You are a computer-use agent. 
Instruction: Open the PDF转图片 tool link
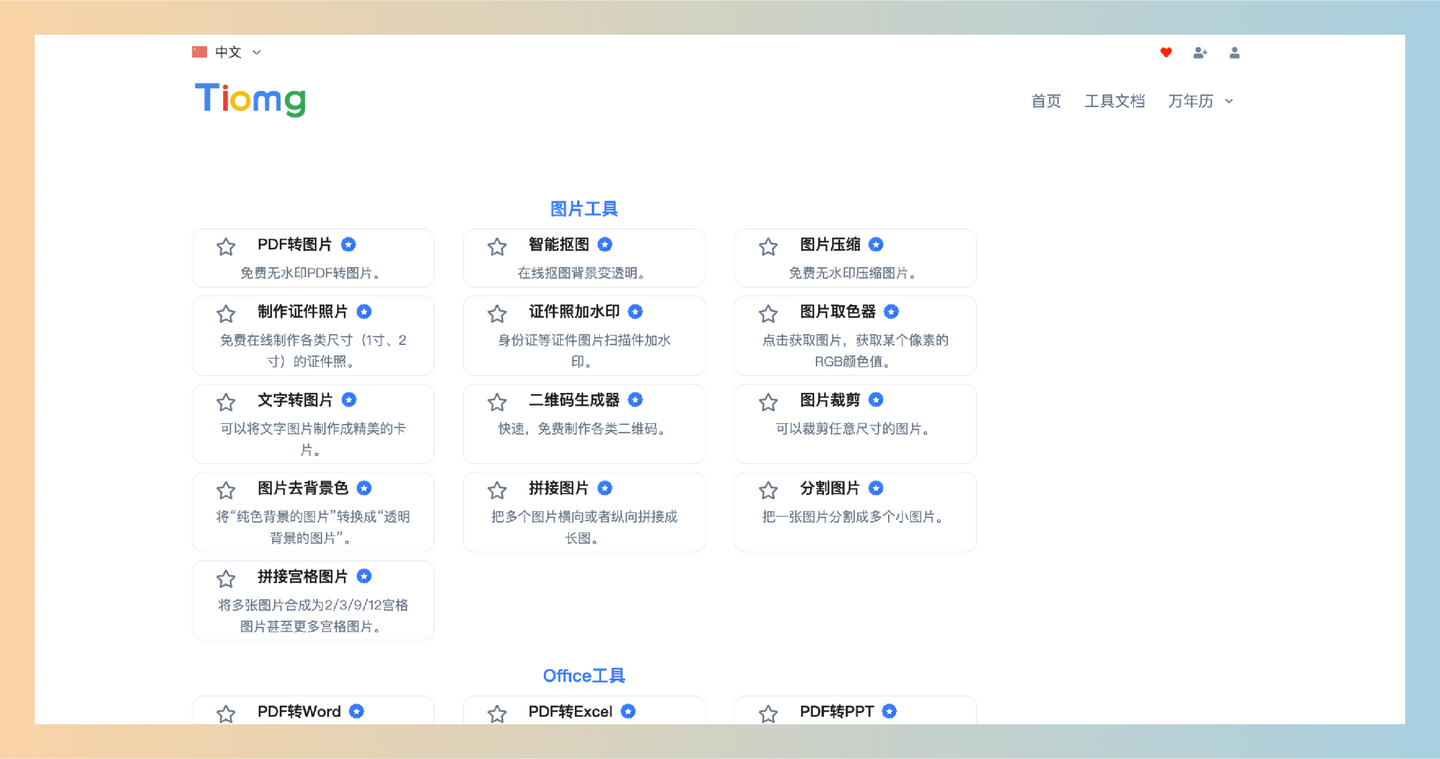pos(295,244)
